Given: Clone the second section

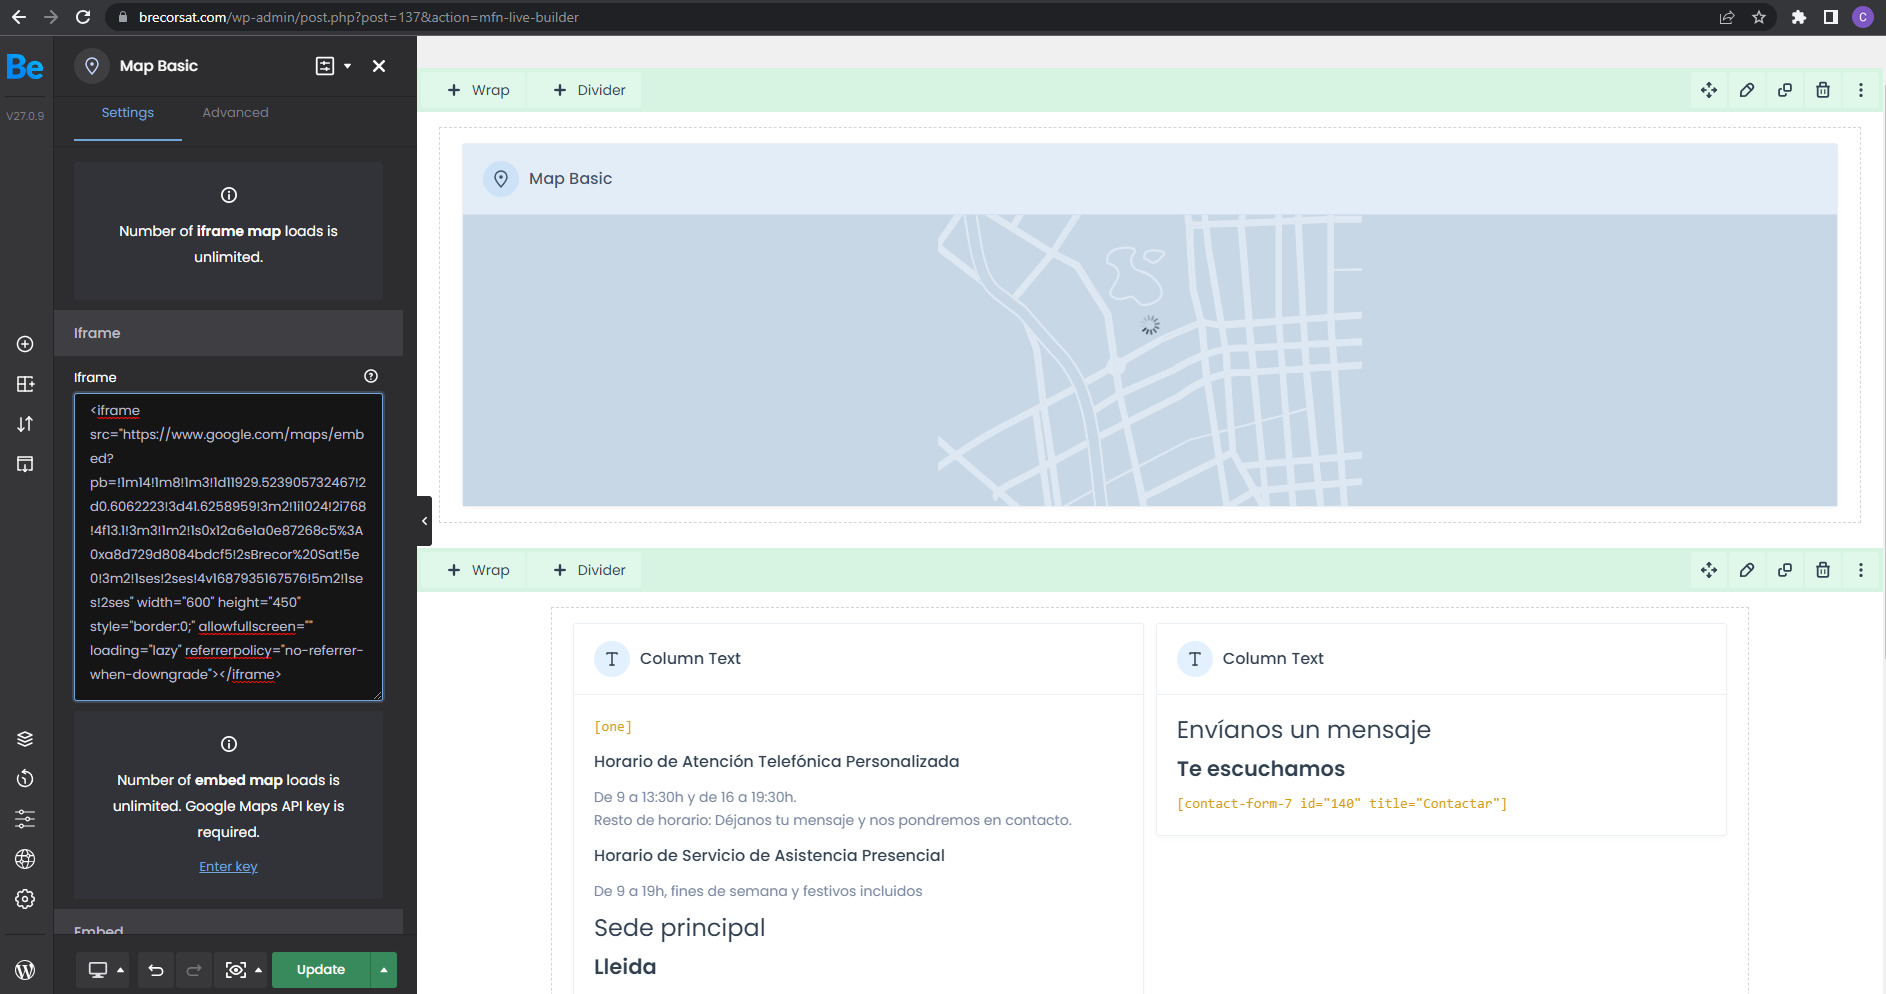Looking at the screenshot, I should 1785,570.
